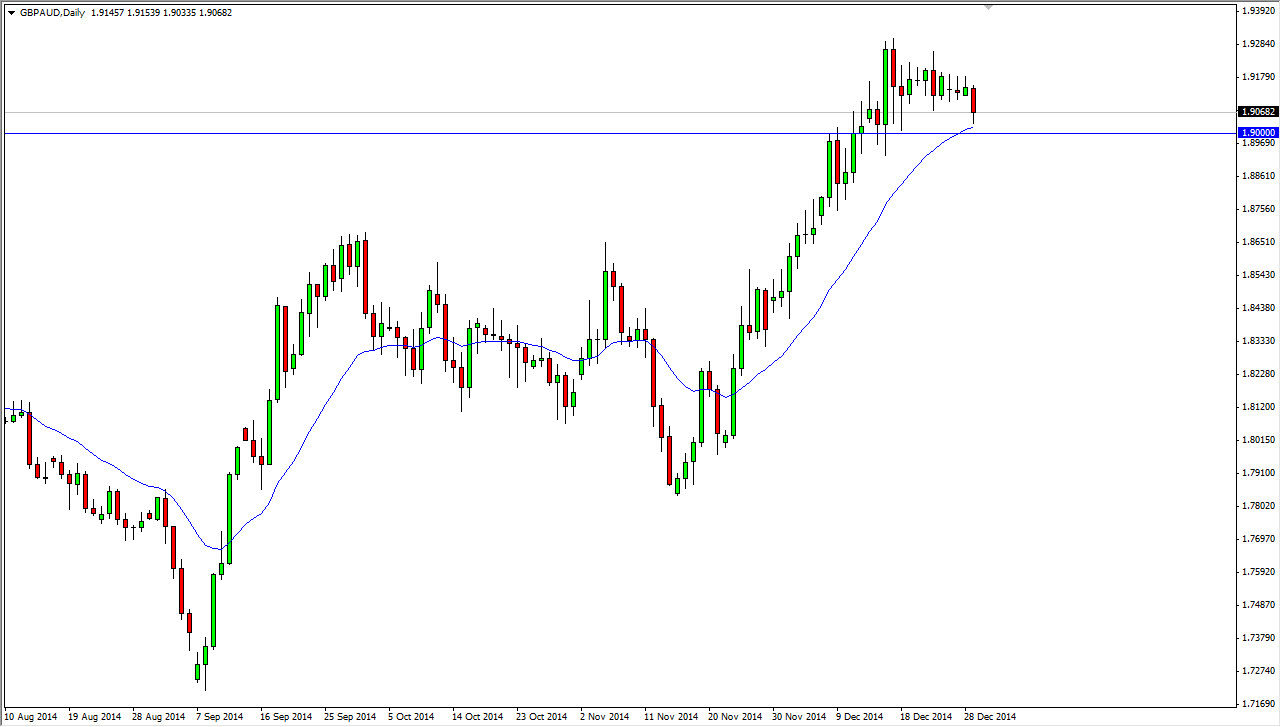
Task: Click the current price tag 1.90682
Action: pos(1257,112)
